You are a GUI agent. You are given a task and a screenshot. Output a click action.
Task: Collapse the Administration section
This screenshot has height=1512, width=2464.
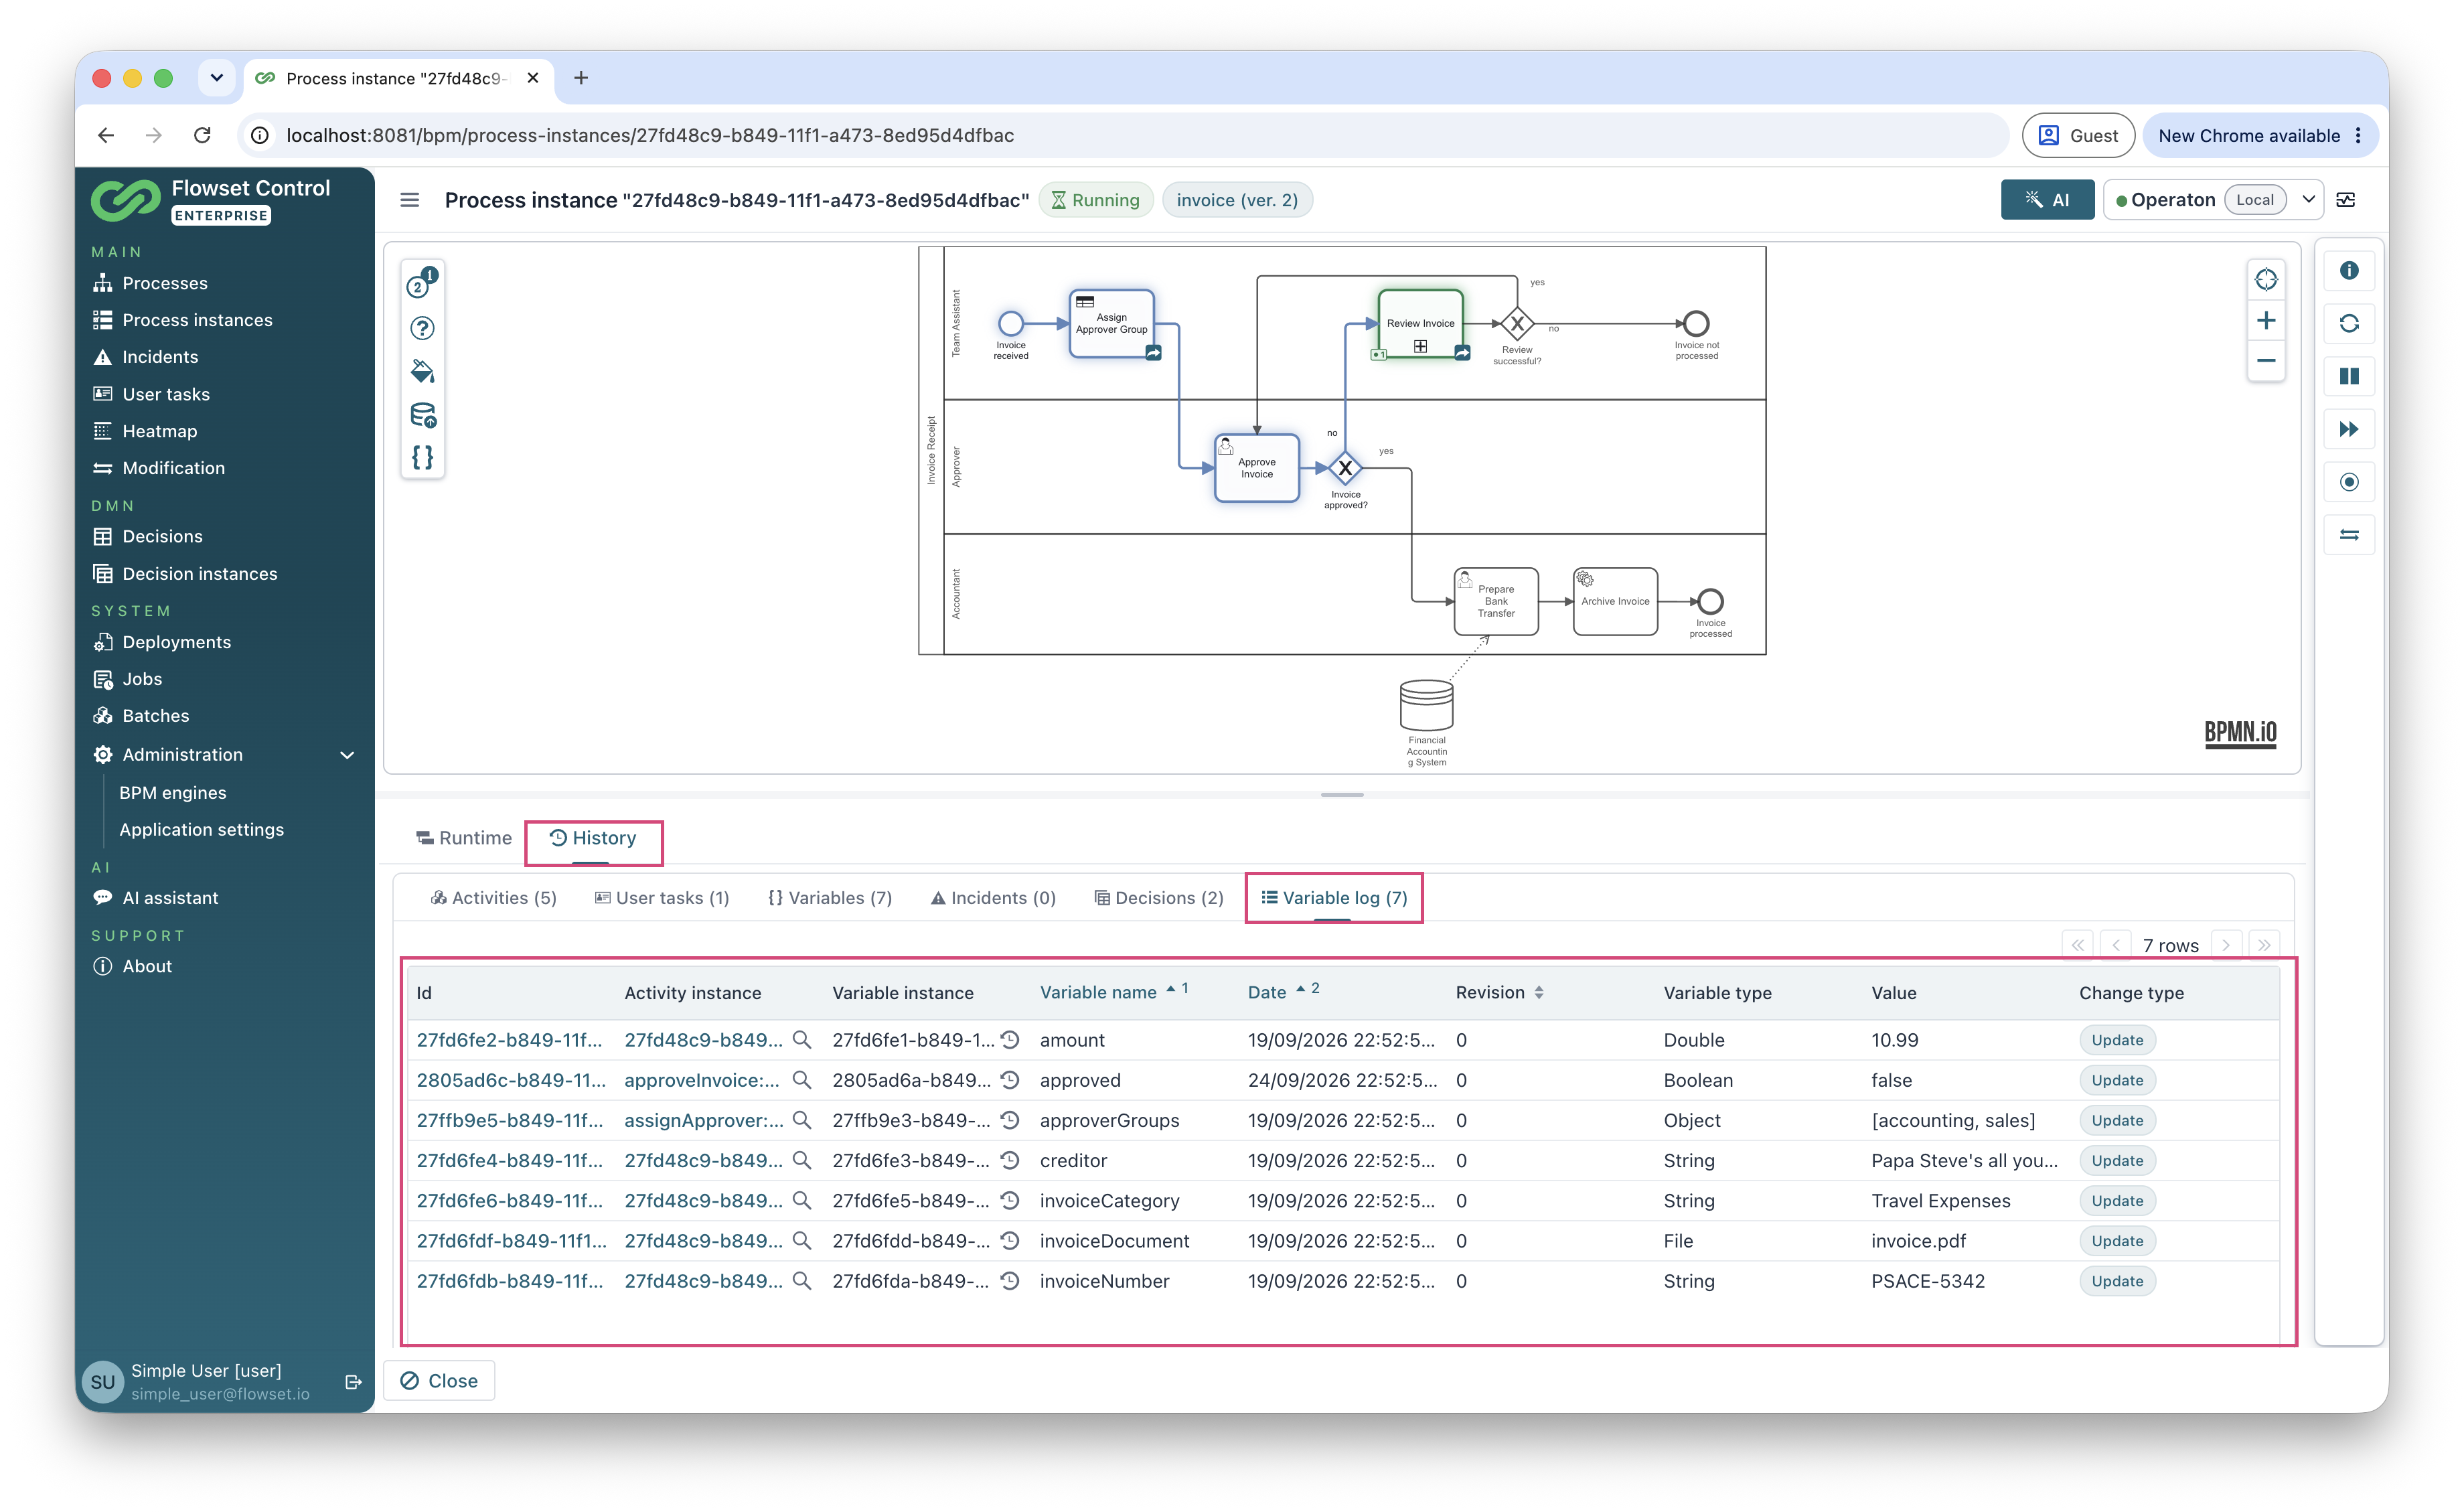[347, 755]
